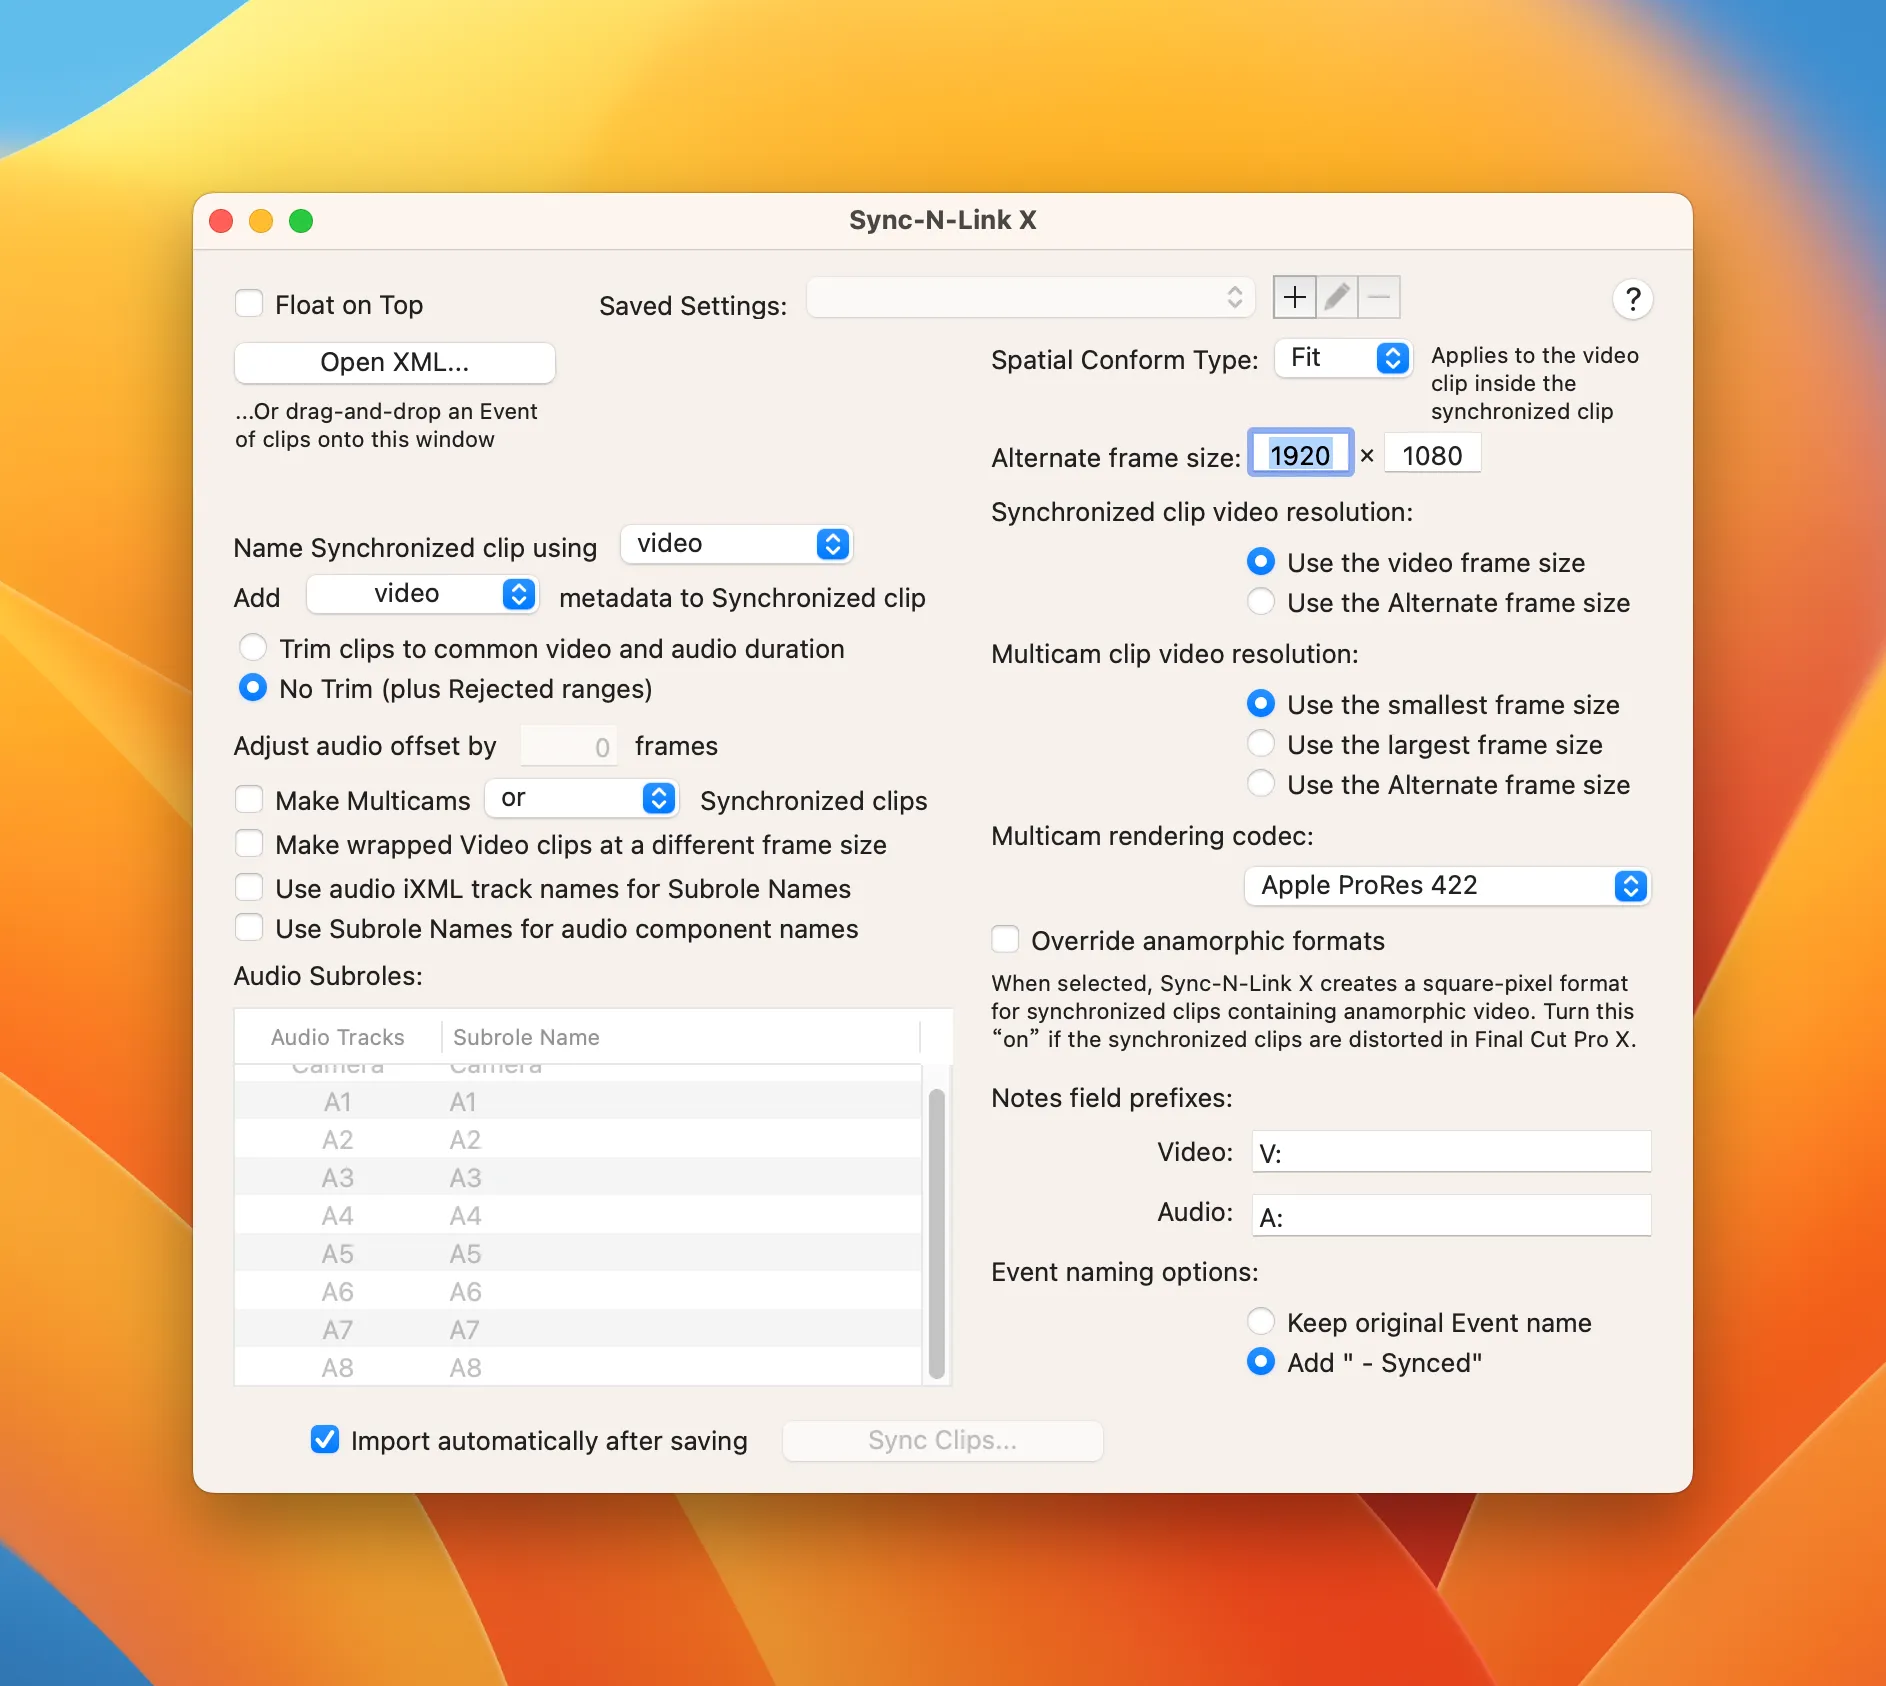Open the 'Name Synchronized clip using' dropdown
Viewport: 1886px width, 1686px height.
click(x=736, y=543)
